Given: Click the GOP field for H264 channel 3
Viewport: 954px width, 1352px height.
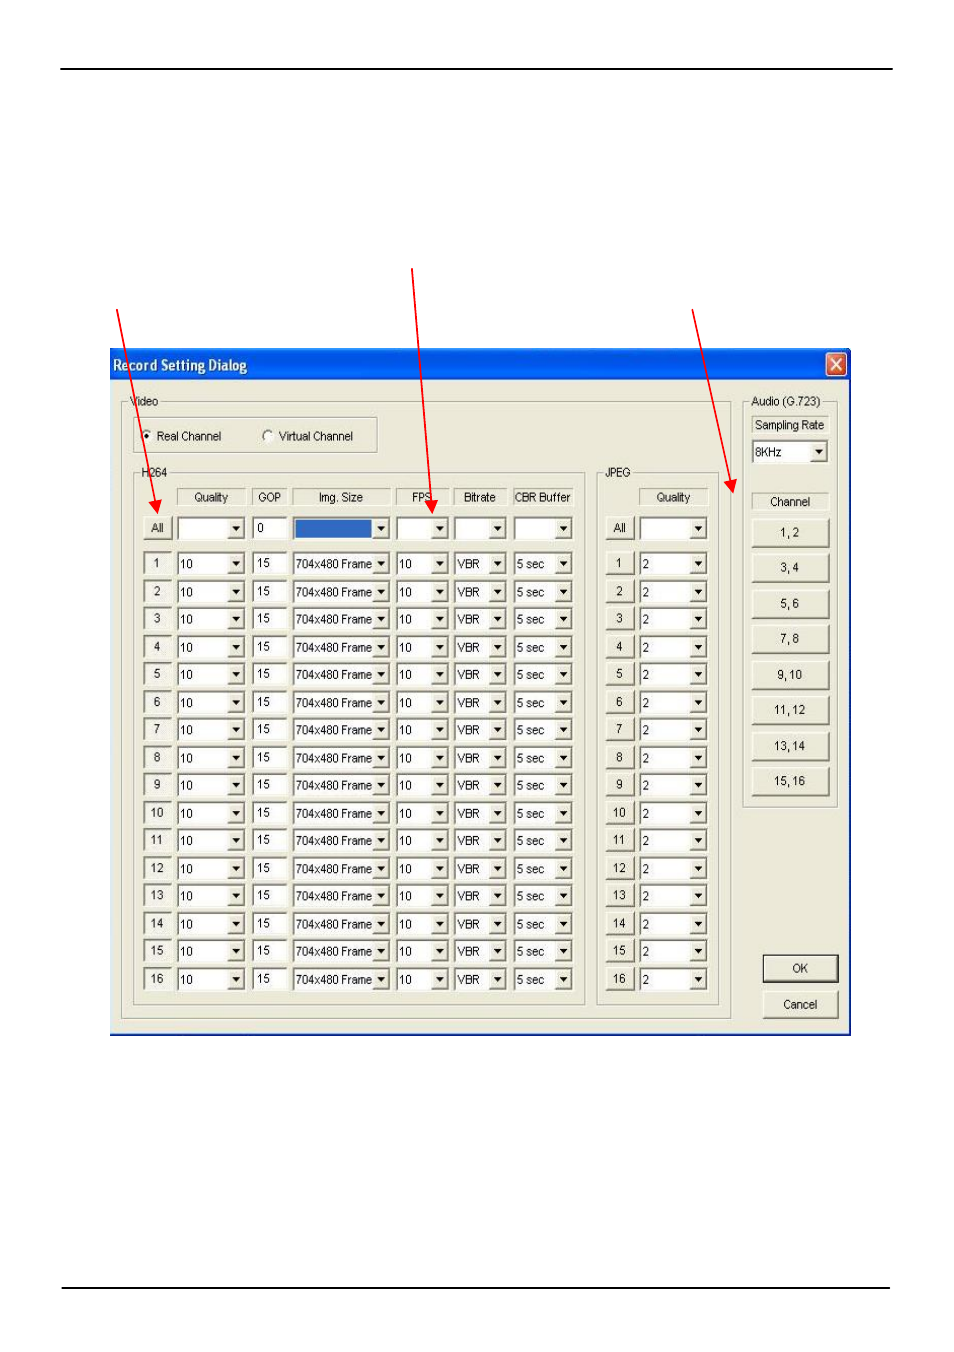Looking at the screenshot, I should (x=269, y=619).
